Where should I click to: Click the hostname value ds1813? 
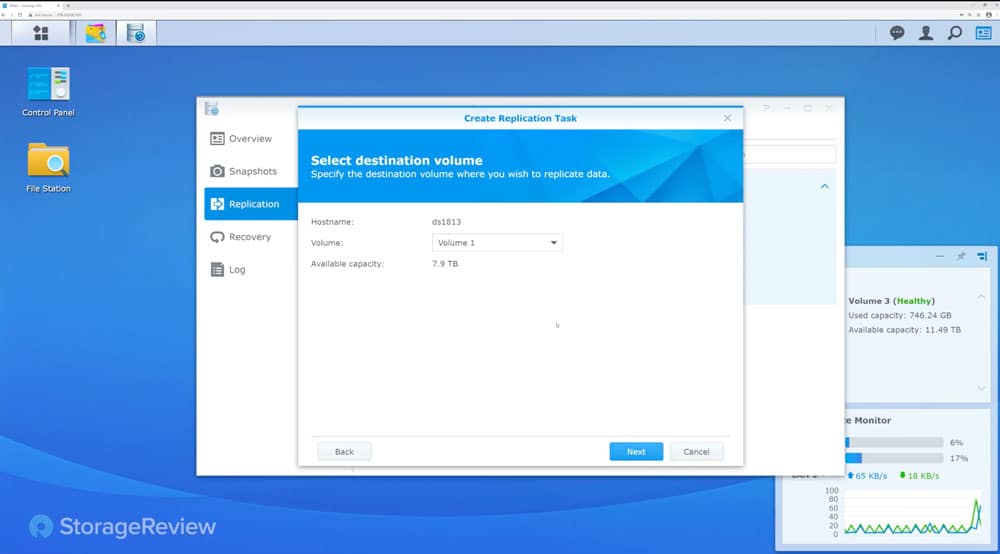pyautogui.click(x=446, y=222)
